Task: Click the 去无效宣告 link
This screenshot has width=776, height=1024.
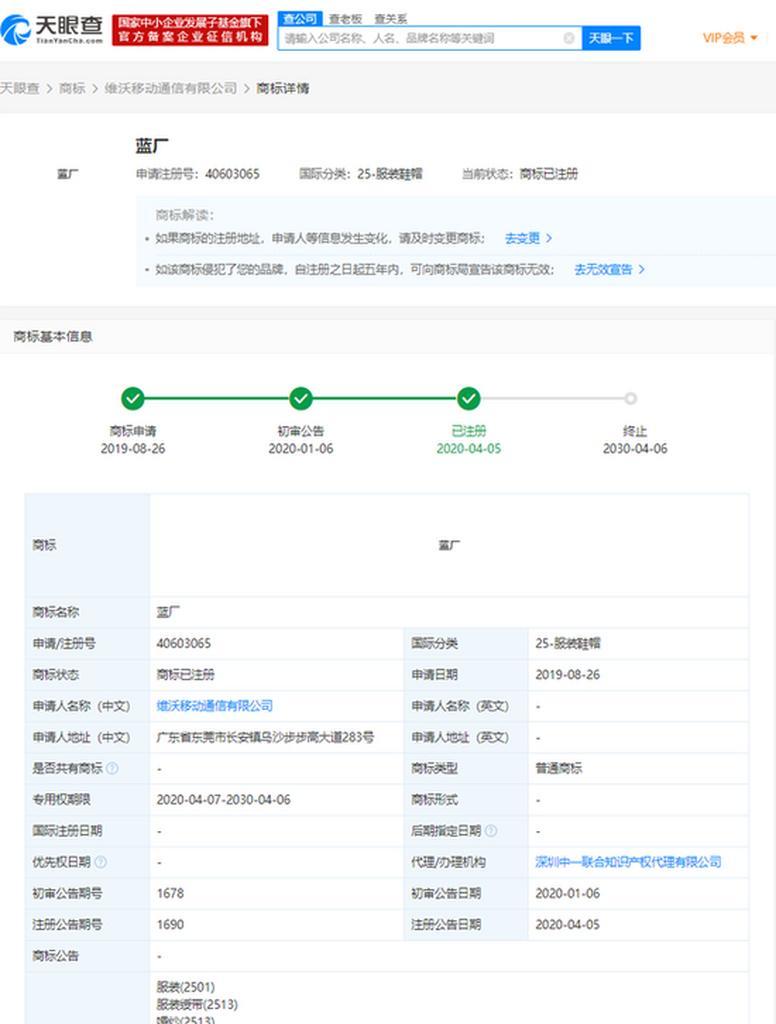Action: [x=609, y=269]
